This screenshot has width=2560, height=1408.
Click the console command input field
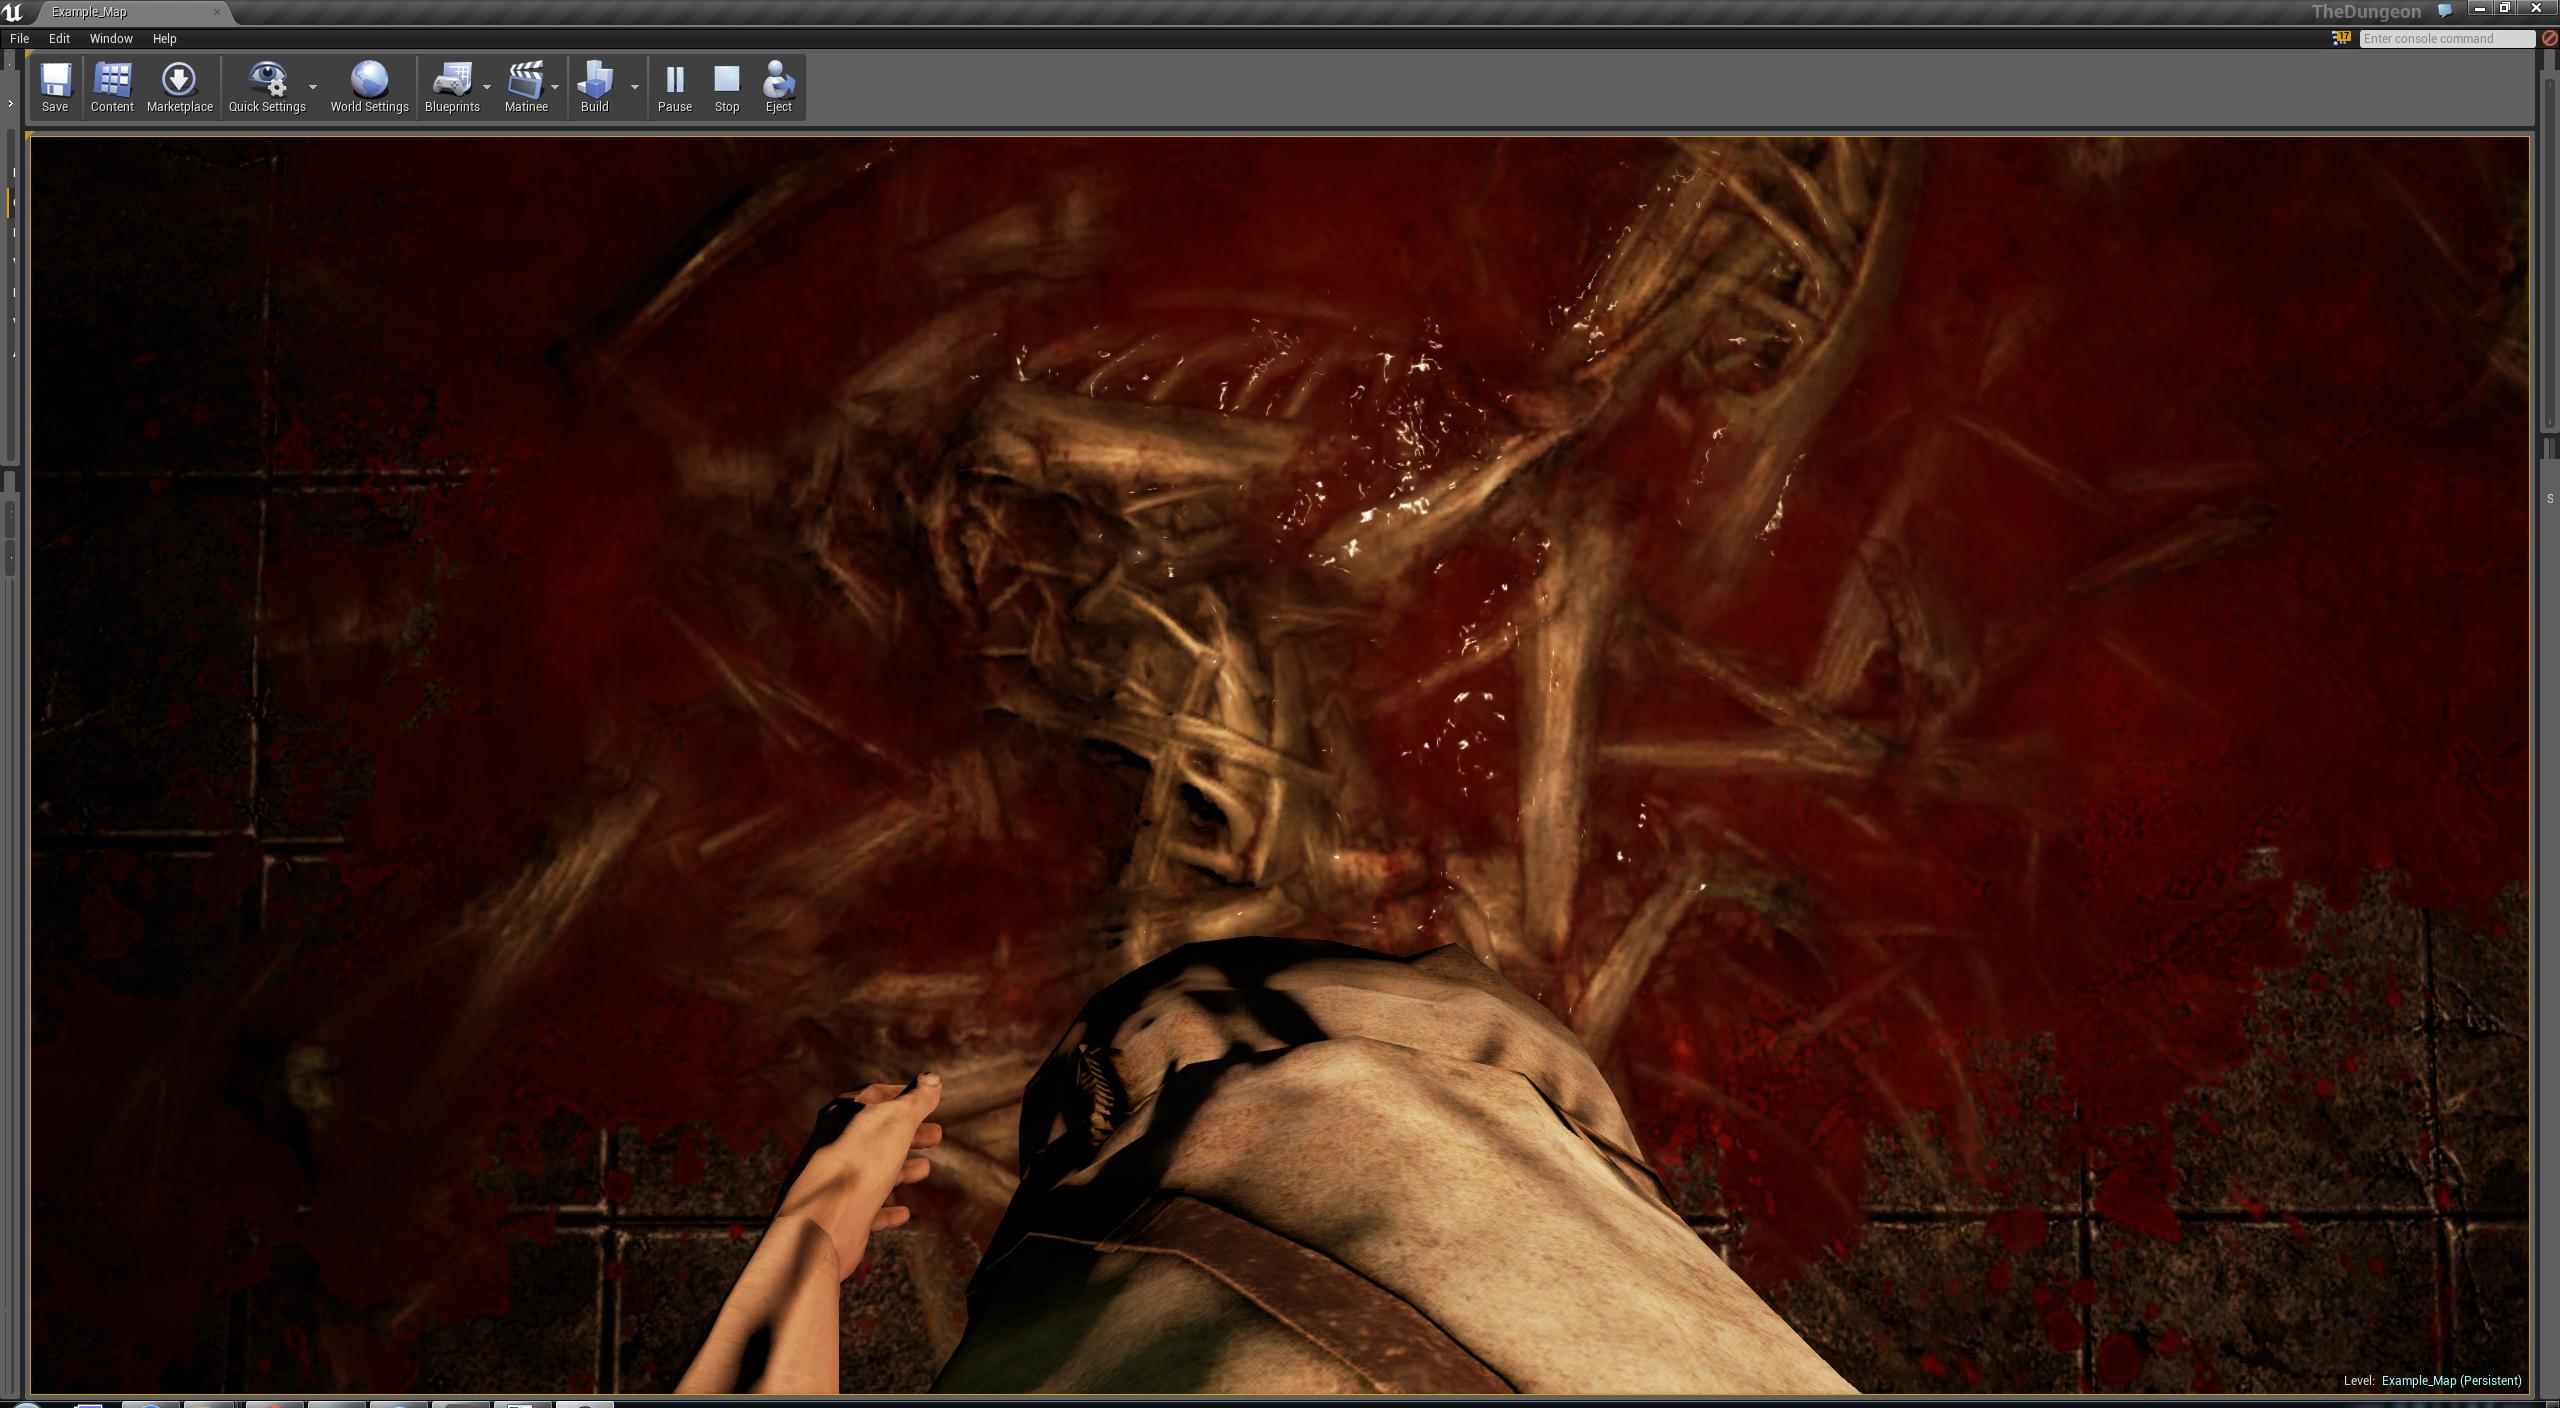pos(2445,38)
